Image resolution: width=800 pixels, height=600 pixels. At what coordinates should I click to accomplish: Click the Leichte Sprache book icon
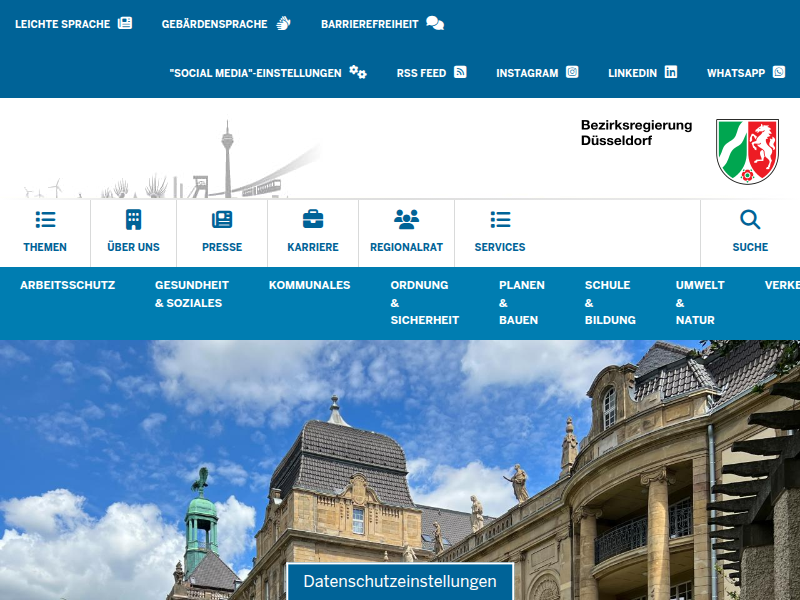(x=125, y=22)
